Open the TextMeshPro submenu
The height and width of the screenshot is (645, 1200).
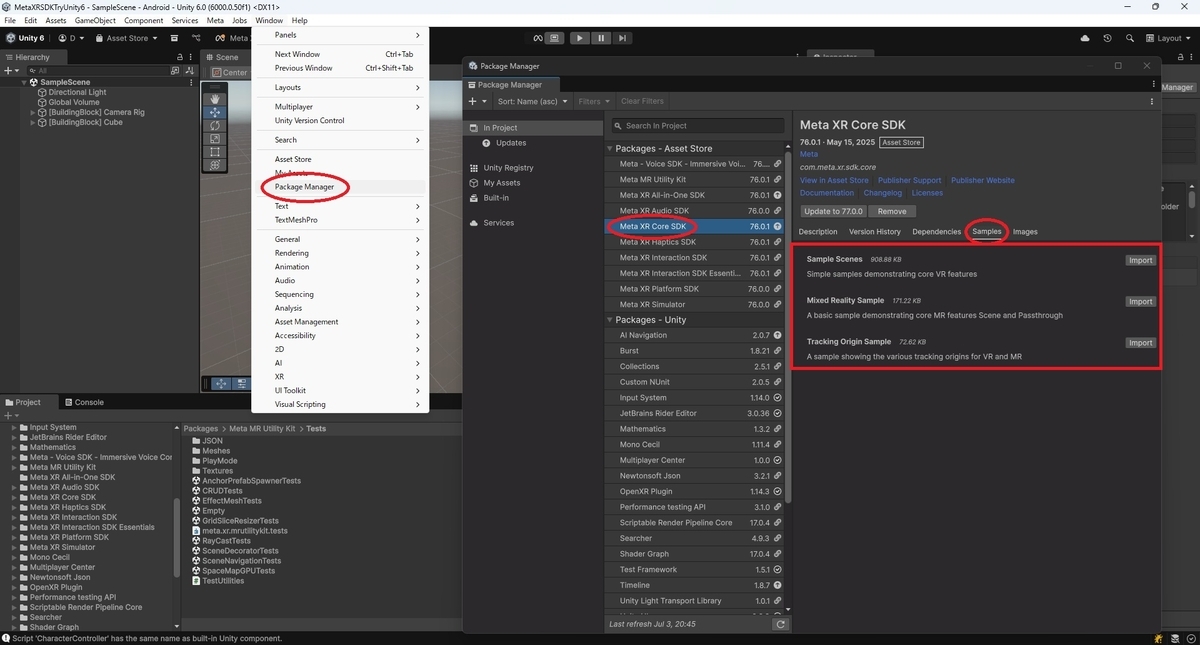[x=339, y=219]
